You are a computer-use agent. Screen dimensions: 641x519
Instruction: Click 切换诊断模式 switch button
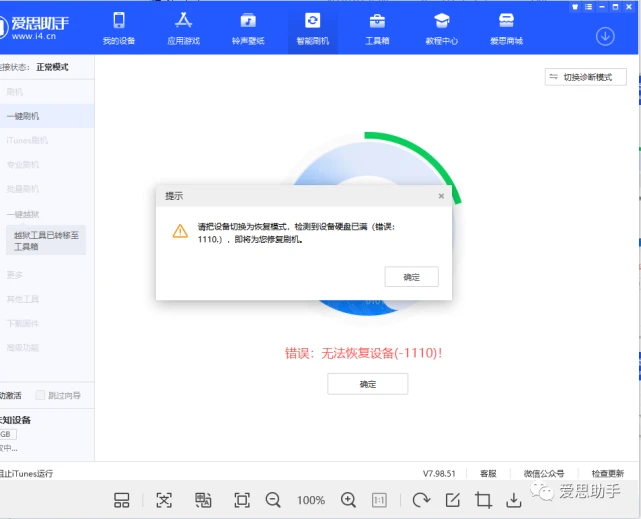click(x=585, y=77)
